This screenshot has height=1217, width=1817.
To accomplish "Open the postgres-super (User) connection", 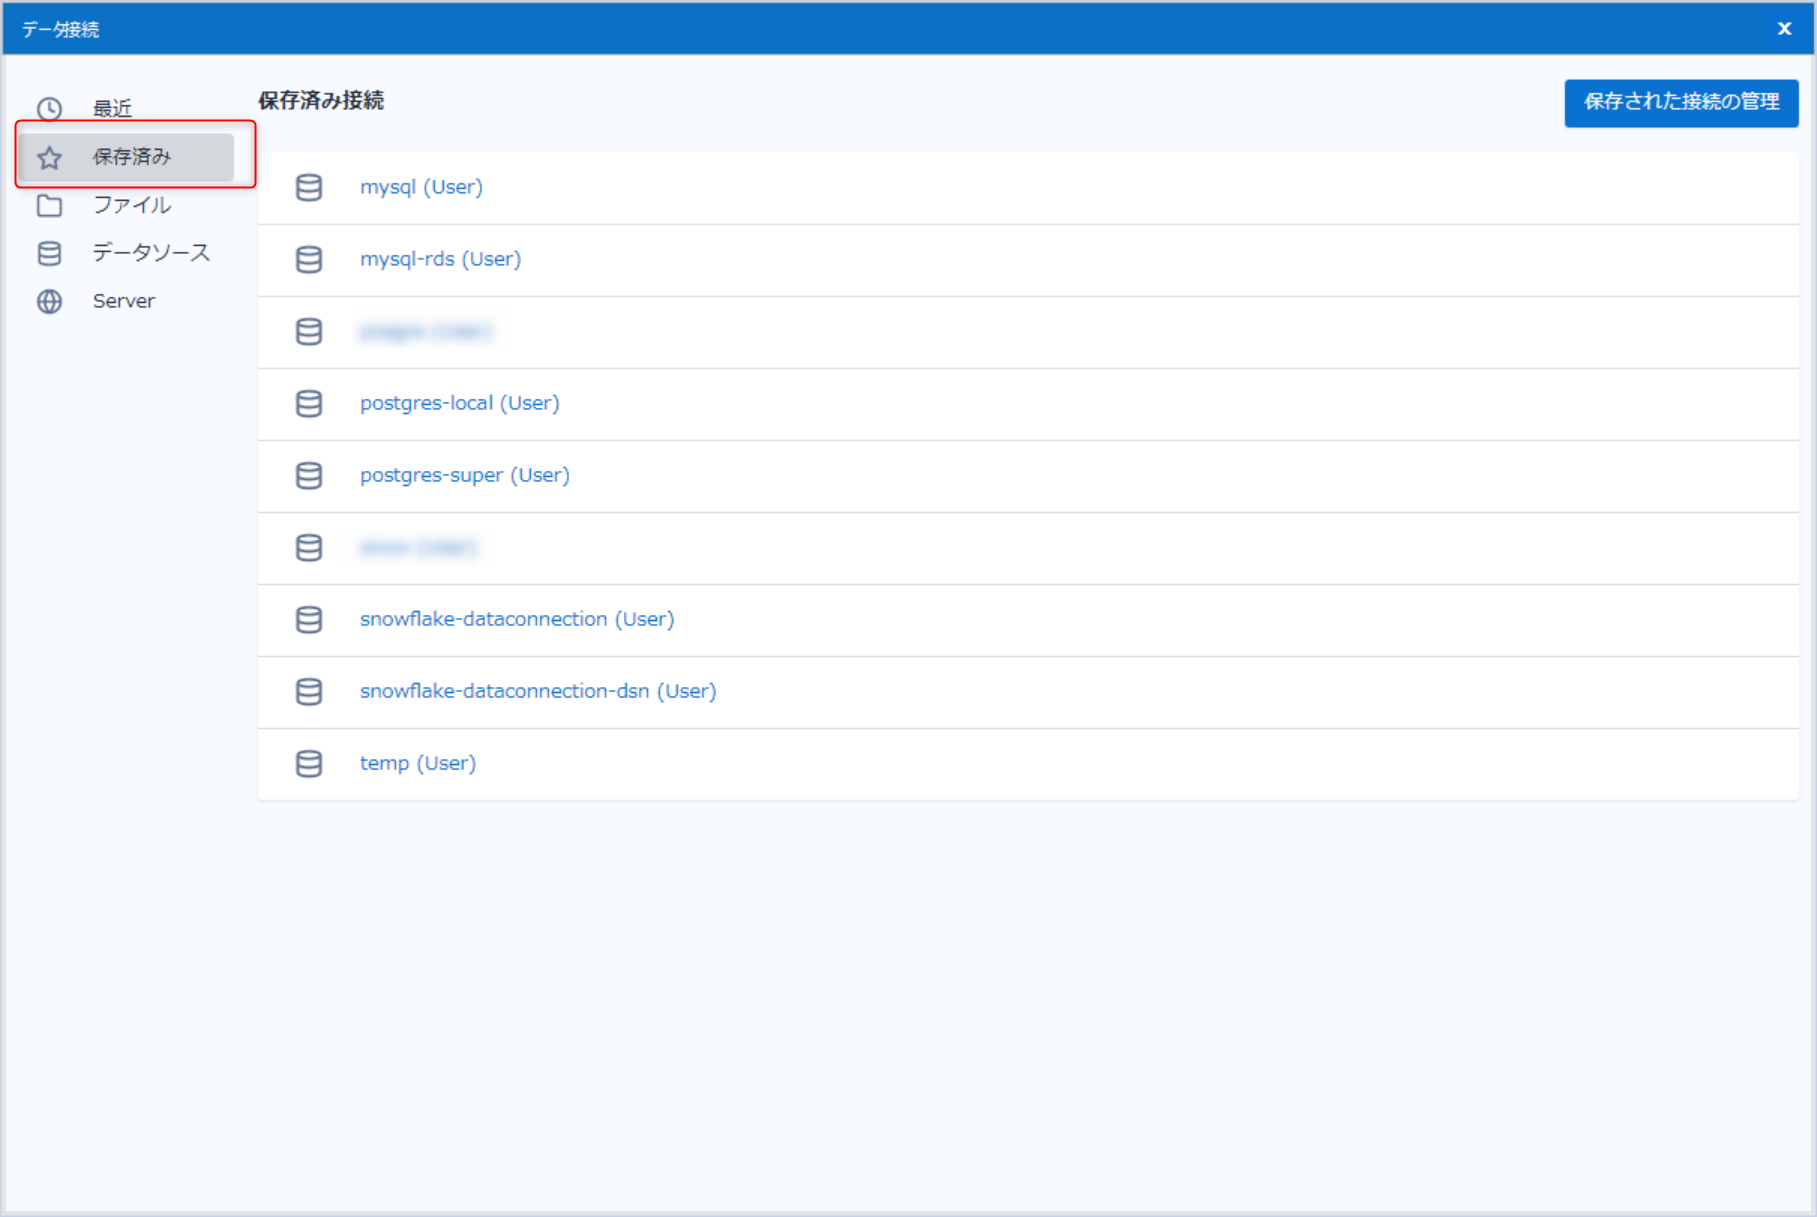I will 464,474.
